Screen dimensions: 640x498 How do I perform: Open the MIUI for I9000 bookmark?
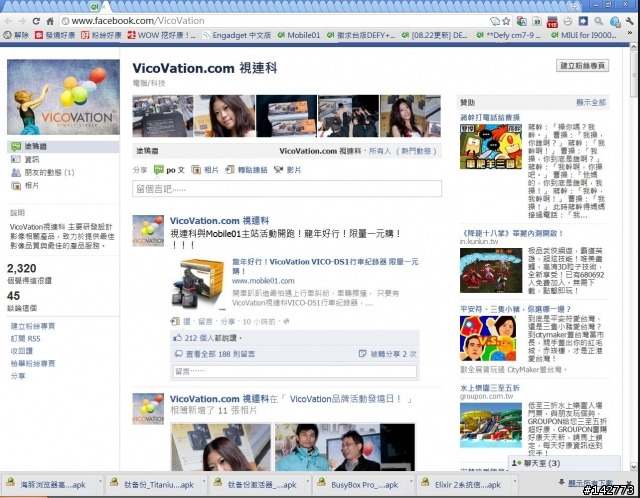click(584, 36)
